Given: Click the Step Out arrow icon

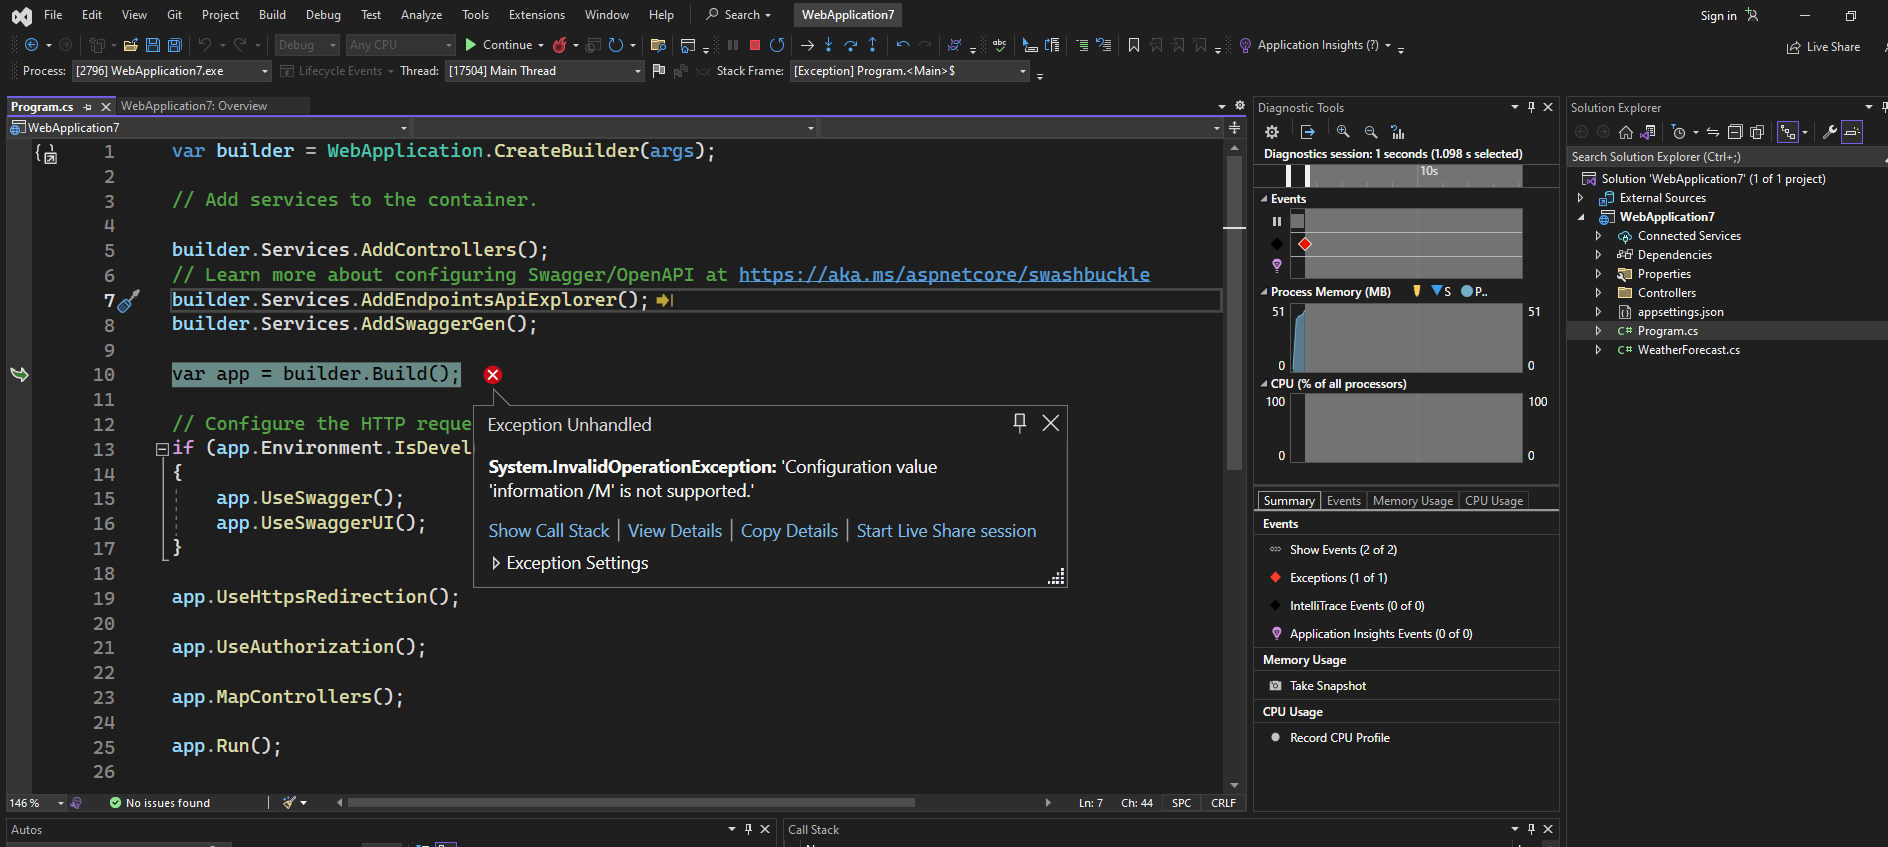Looking at the screenshot, I should 873,45.
